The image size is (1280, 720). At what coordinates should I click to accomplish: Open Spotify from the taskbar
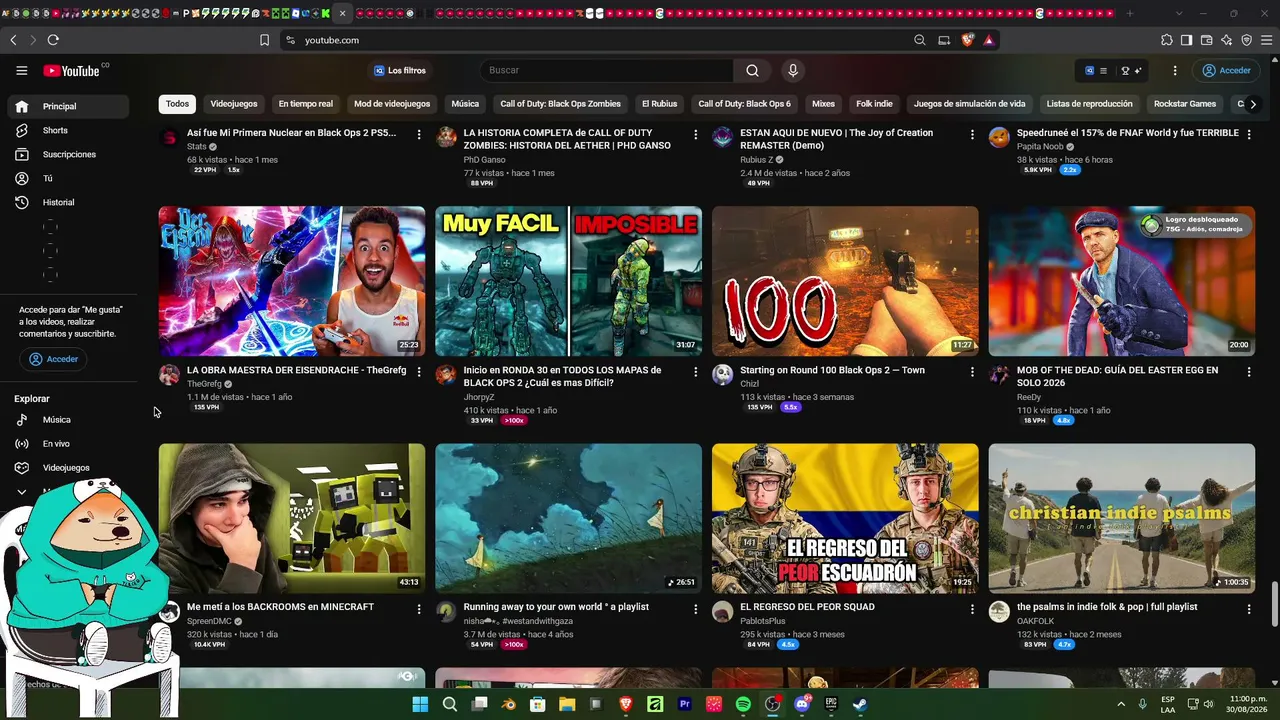743,704
